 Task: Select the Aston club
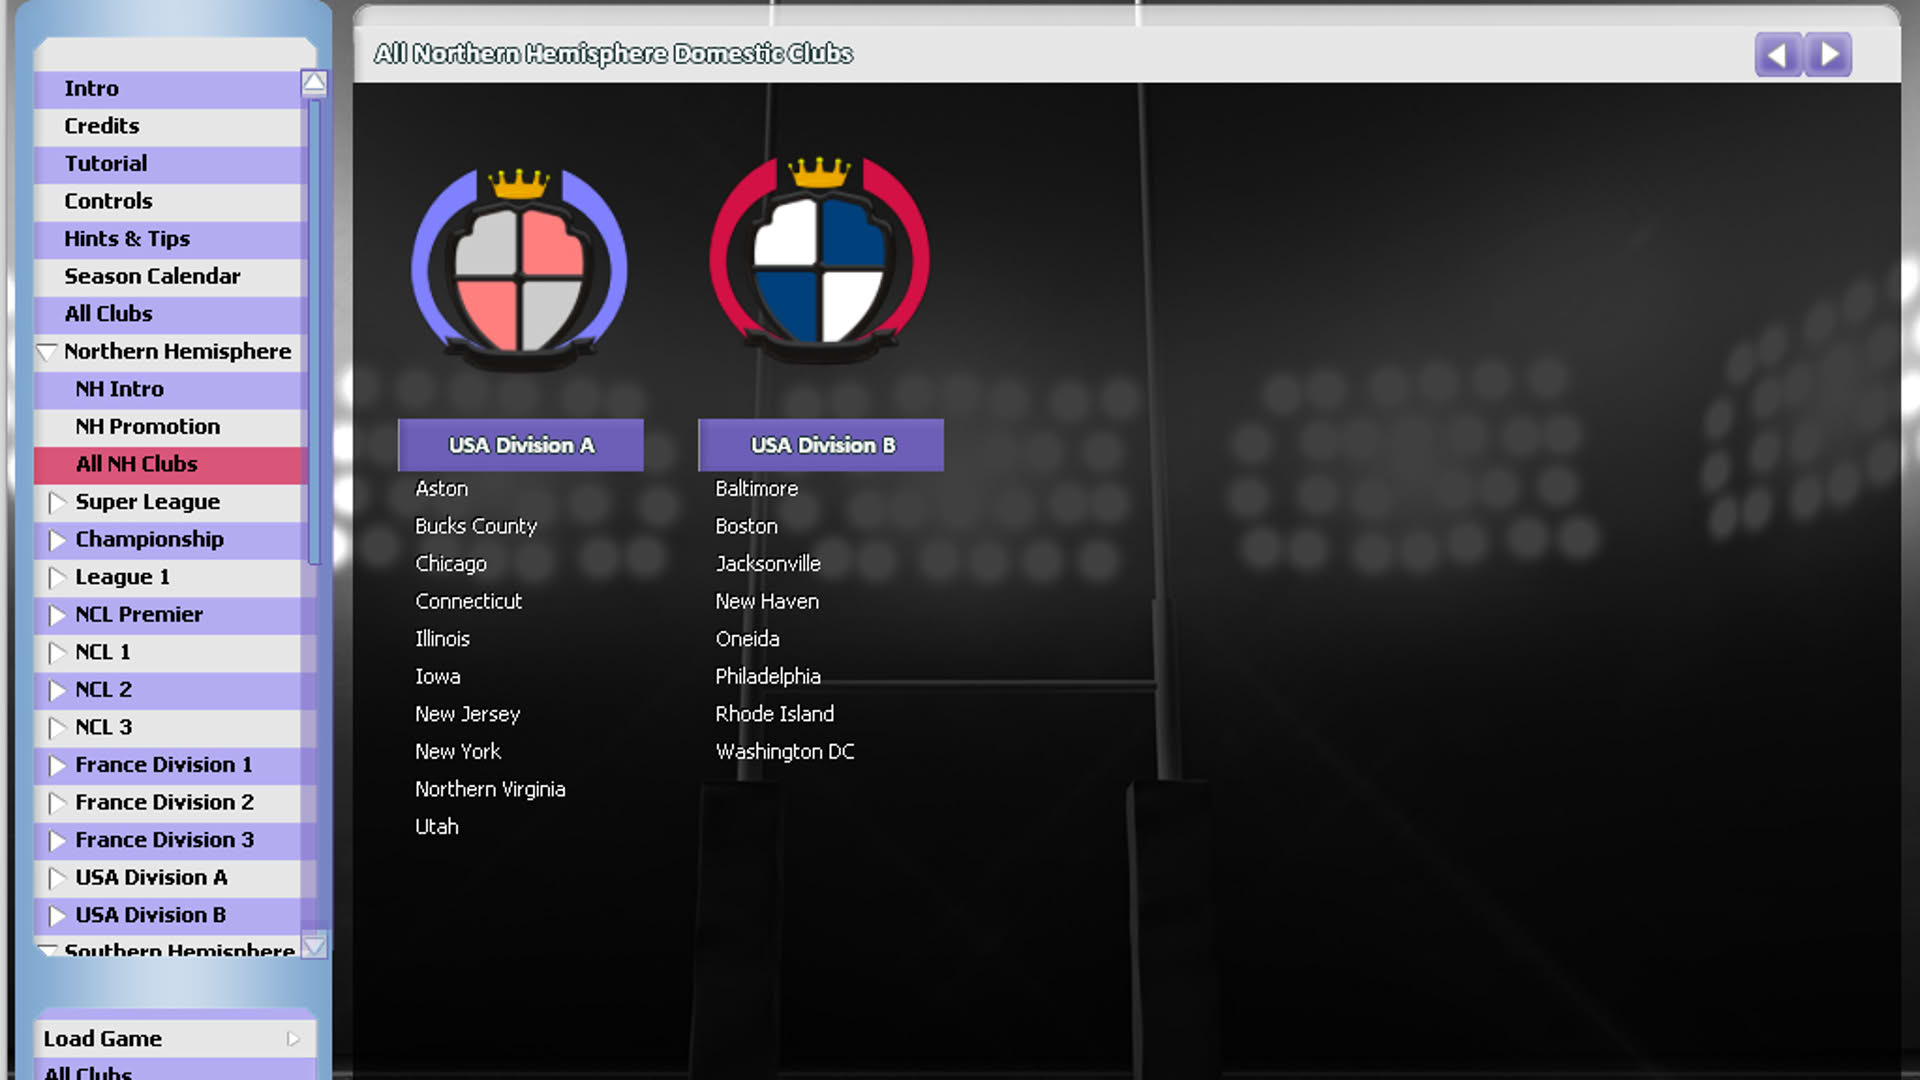[x=441, y=489]
